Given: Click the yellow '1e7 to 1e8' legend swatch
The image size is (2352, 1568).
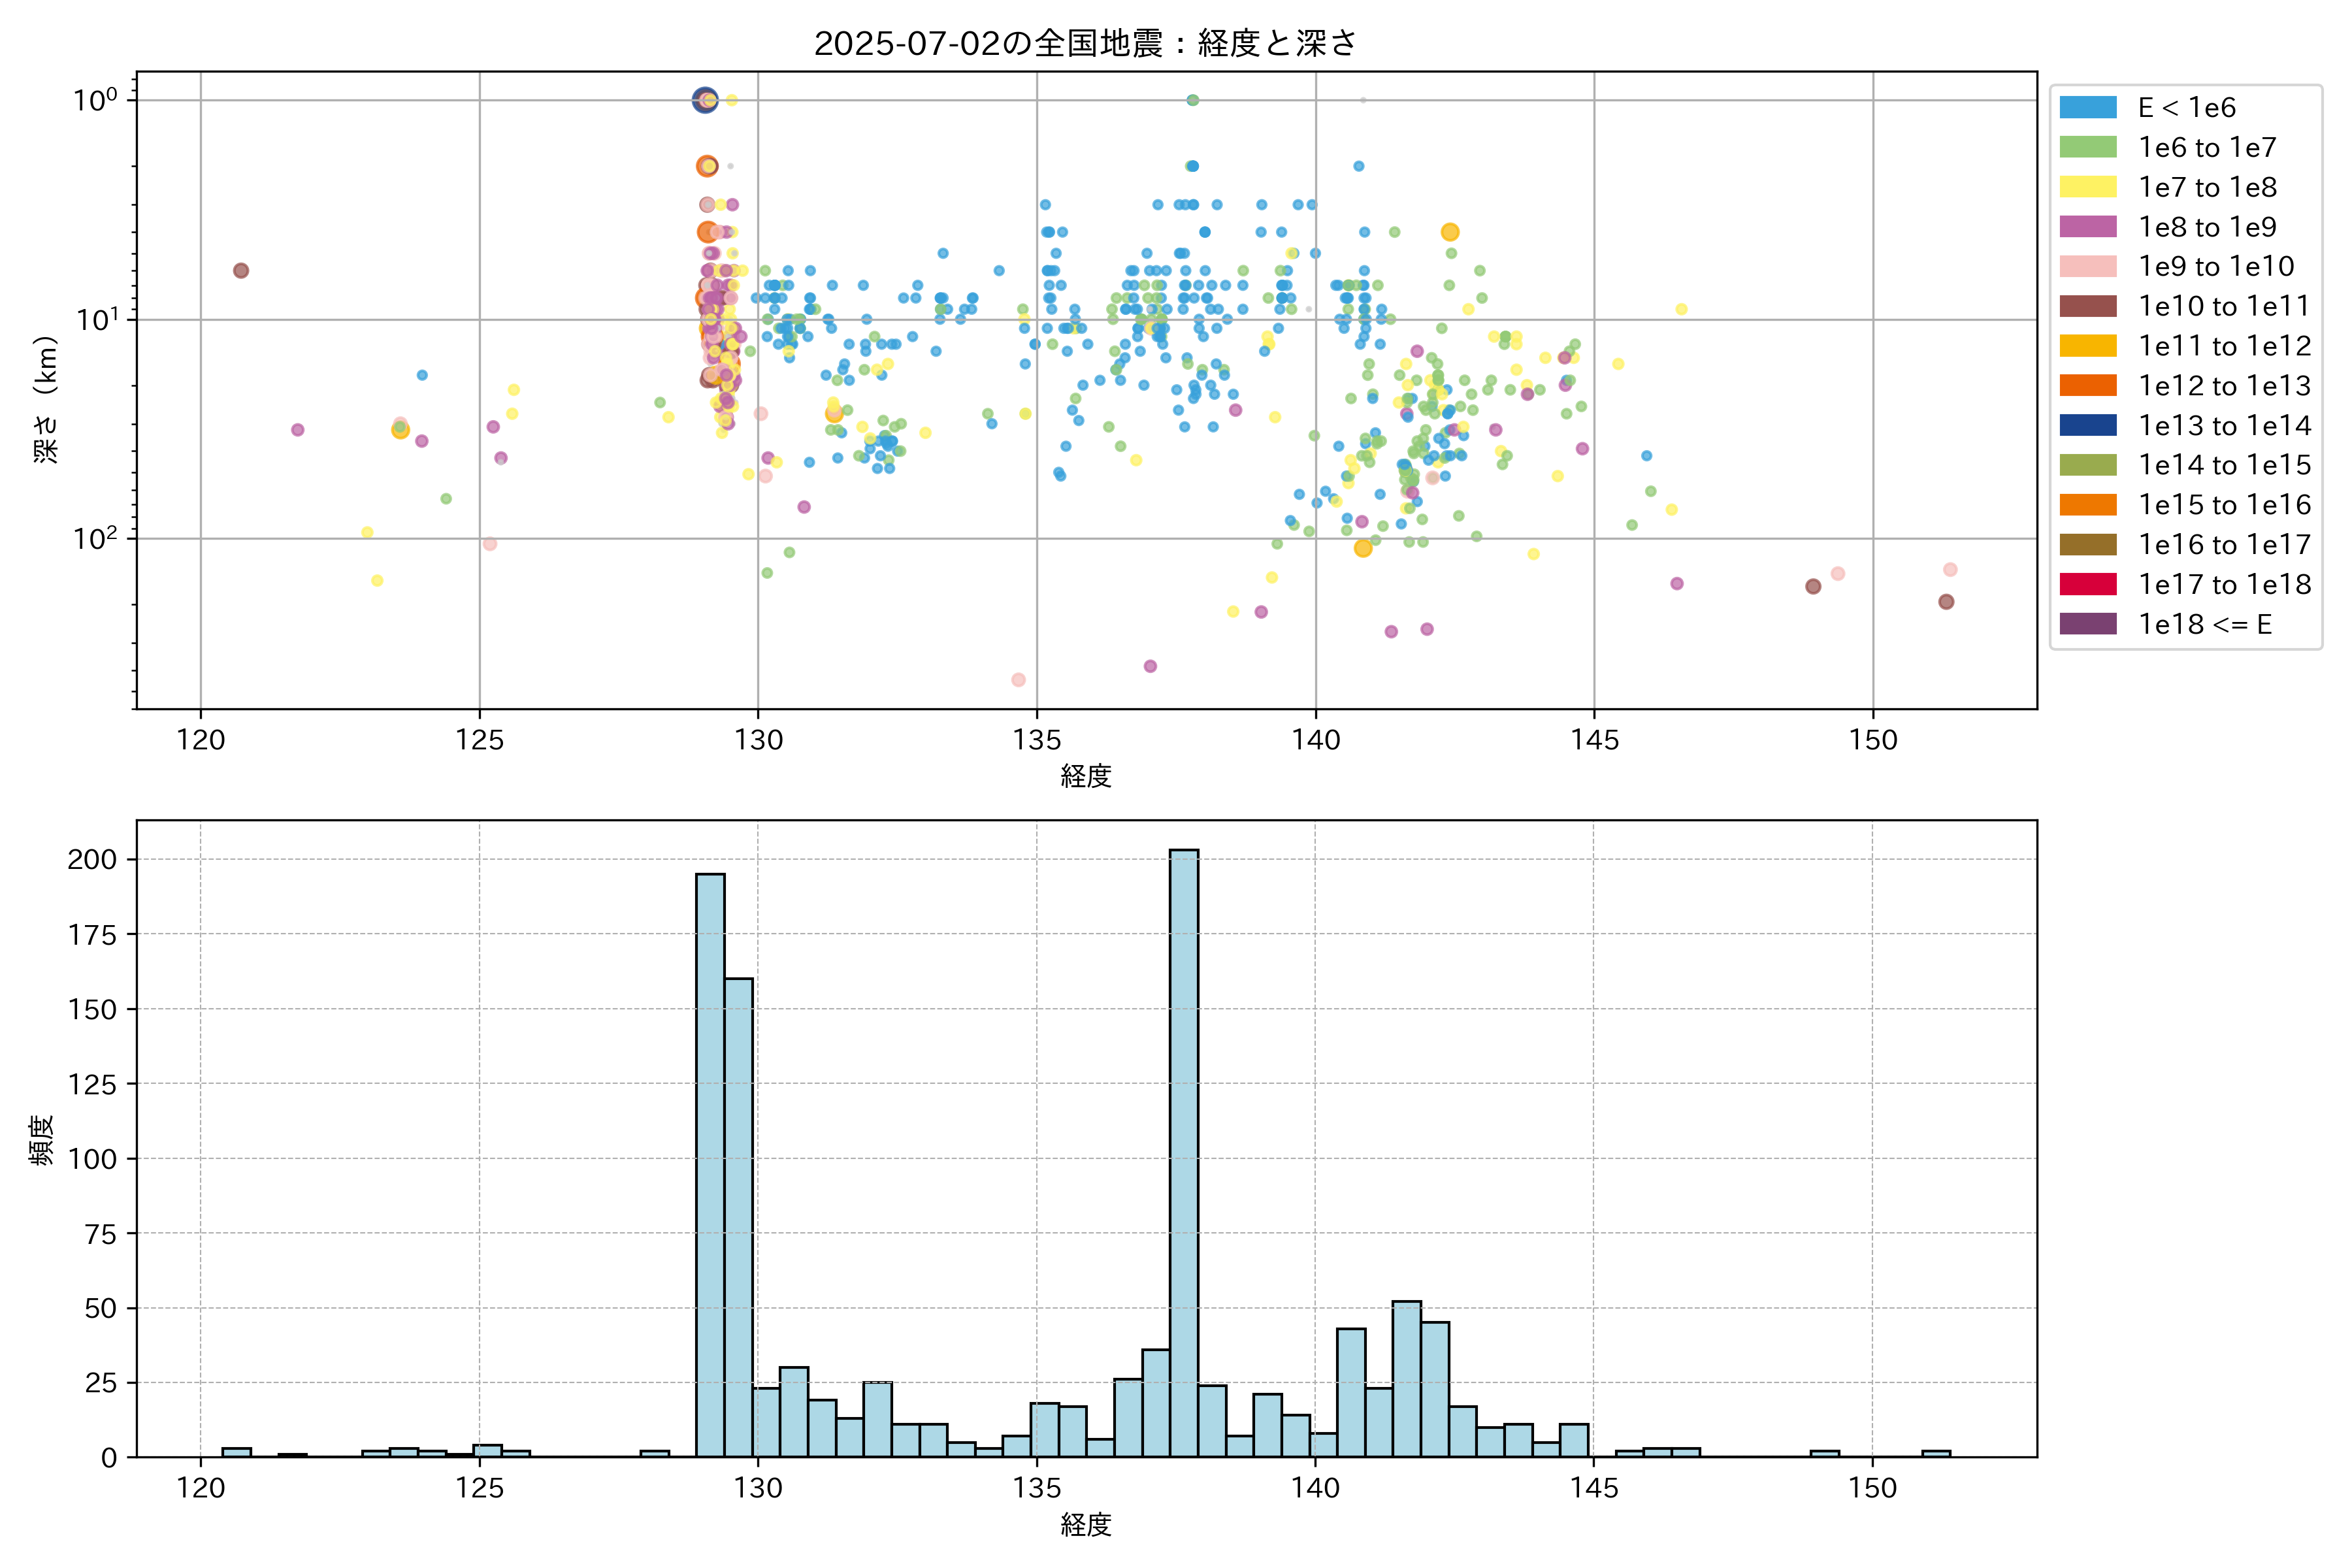Looking at the screenshot, I should (x=2087, y=187).
